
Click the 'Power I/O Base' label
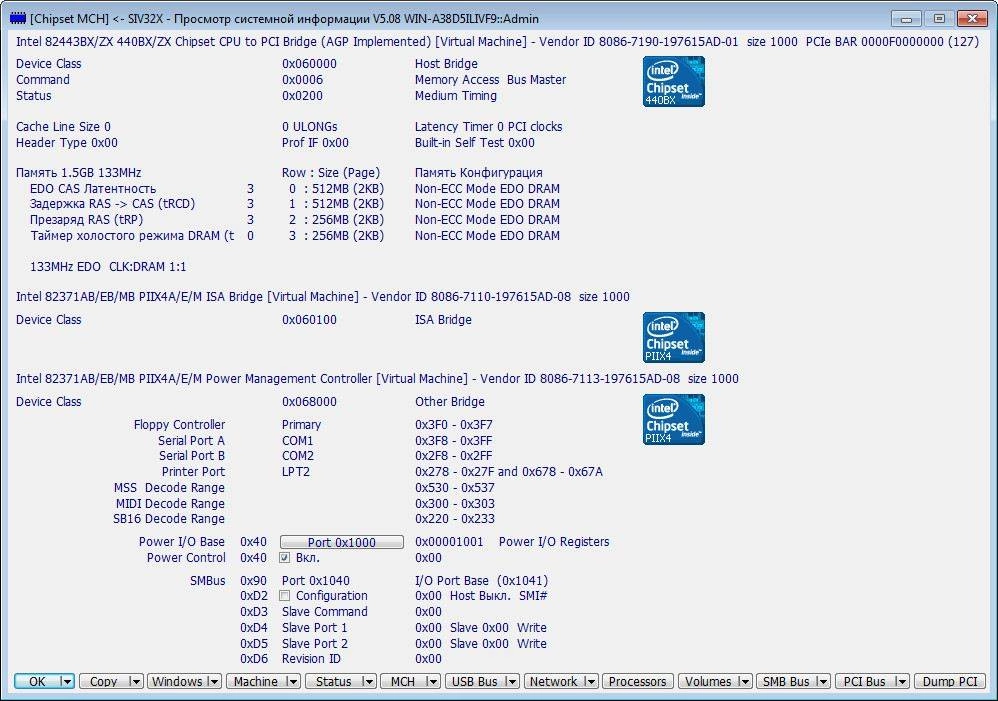coord(182,542)
